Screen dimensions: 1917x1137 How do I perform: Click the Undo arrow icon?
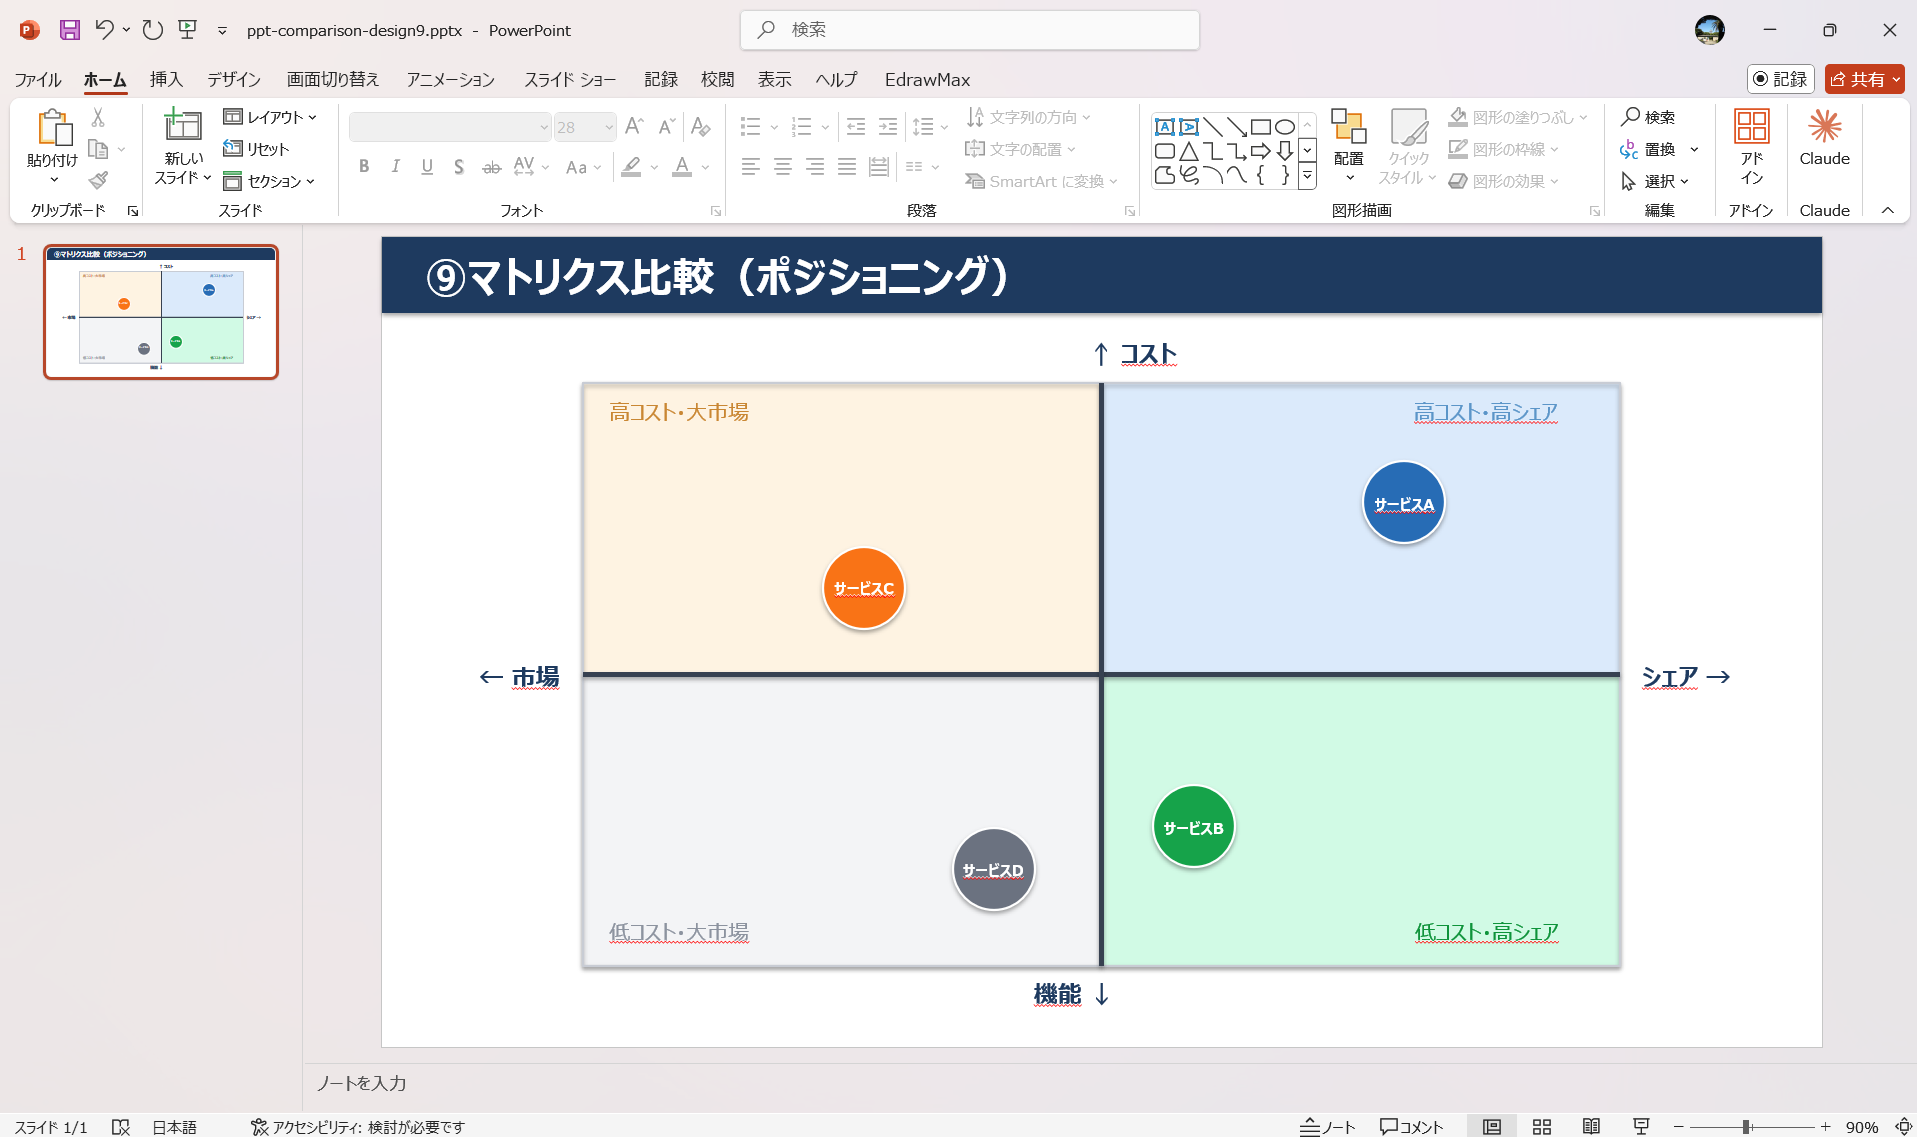104,30
